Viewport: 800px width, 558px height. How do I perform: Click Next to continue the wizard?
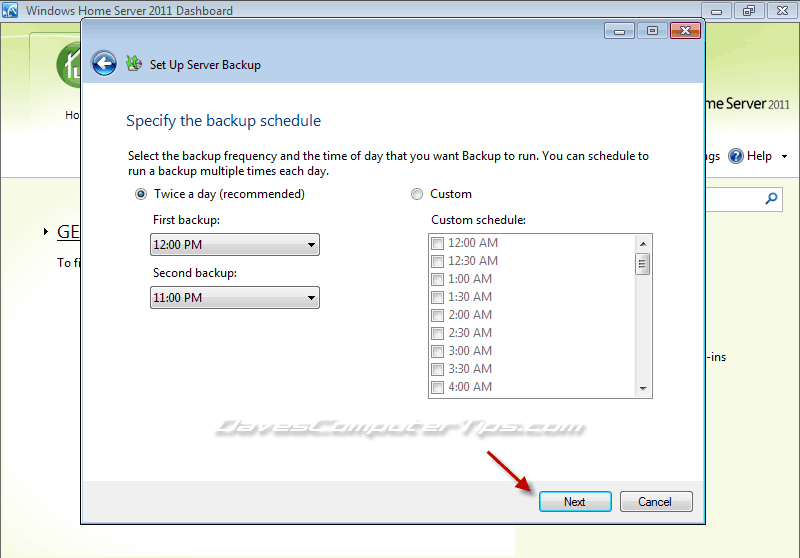tap(575, 502)
